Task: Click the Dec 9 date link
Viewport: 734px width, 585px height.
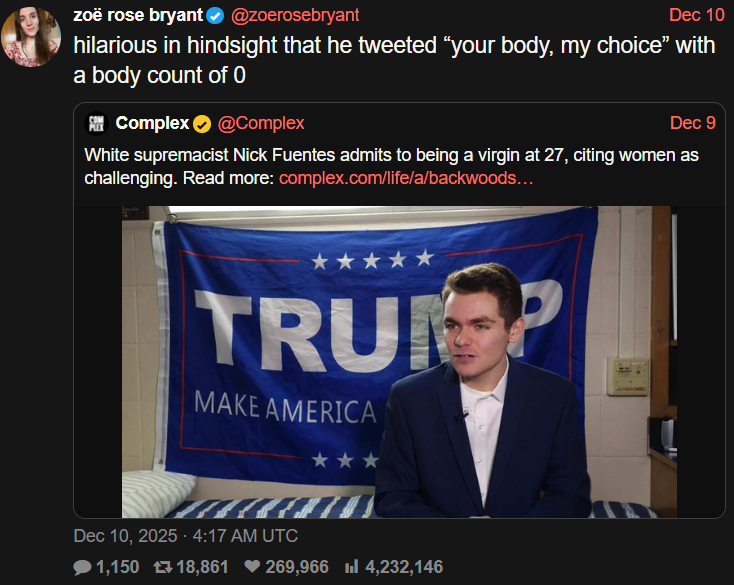Action: tap(692, 123)
